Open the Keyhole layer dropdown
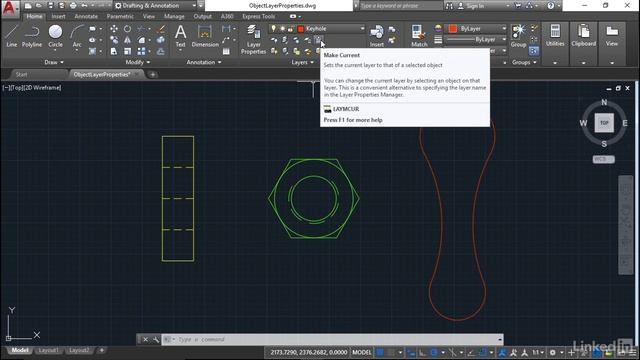Image resolution: width=640 pixels, height=360 pixels. [362, 29]
